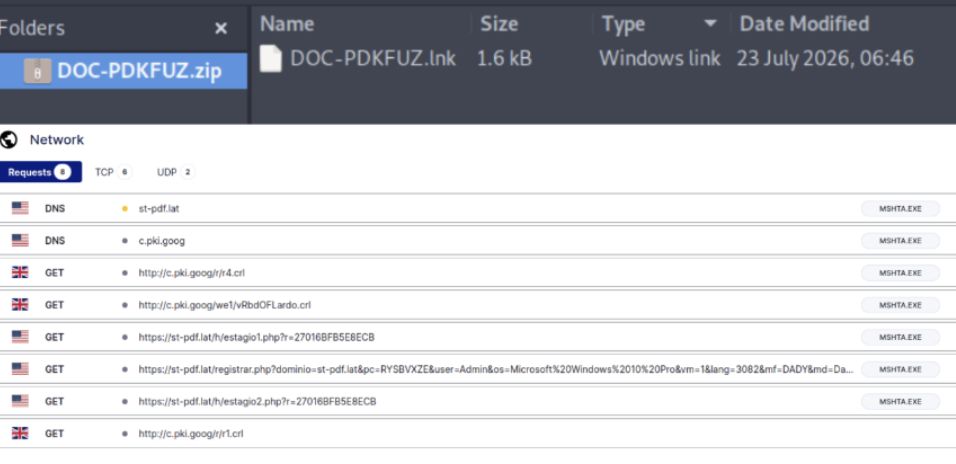Click MSHTA.EXE badge on estagio1.php row
The height and width of the screenshot is (464, 956).
coord(900,337)
